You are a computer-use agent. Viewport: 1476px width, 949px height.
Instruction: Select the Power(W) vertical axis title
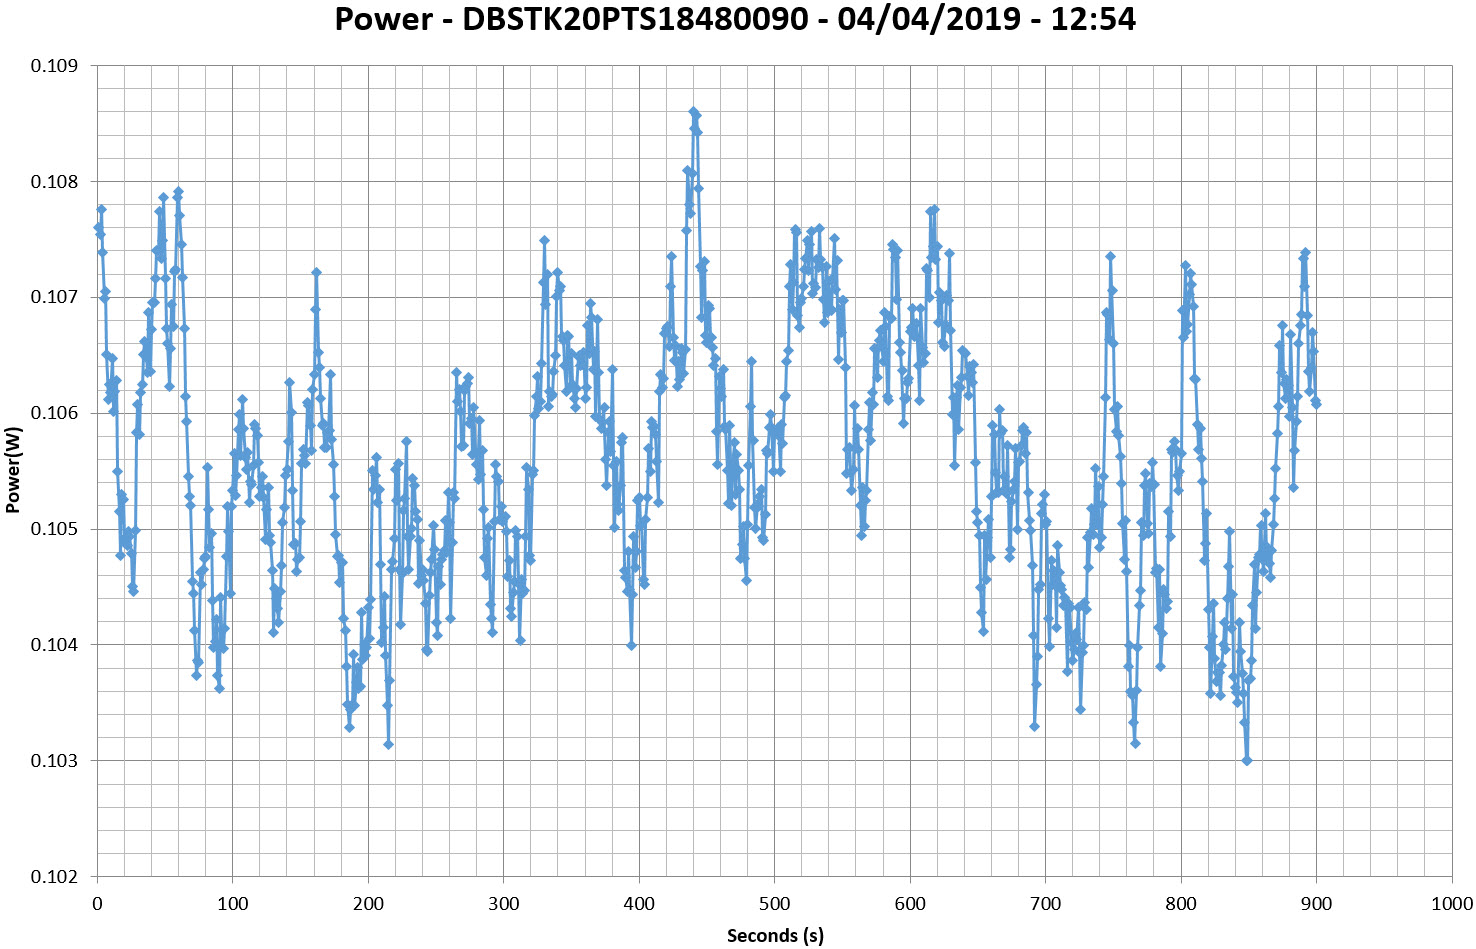[x=13, y=470]
